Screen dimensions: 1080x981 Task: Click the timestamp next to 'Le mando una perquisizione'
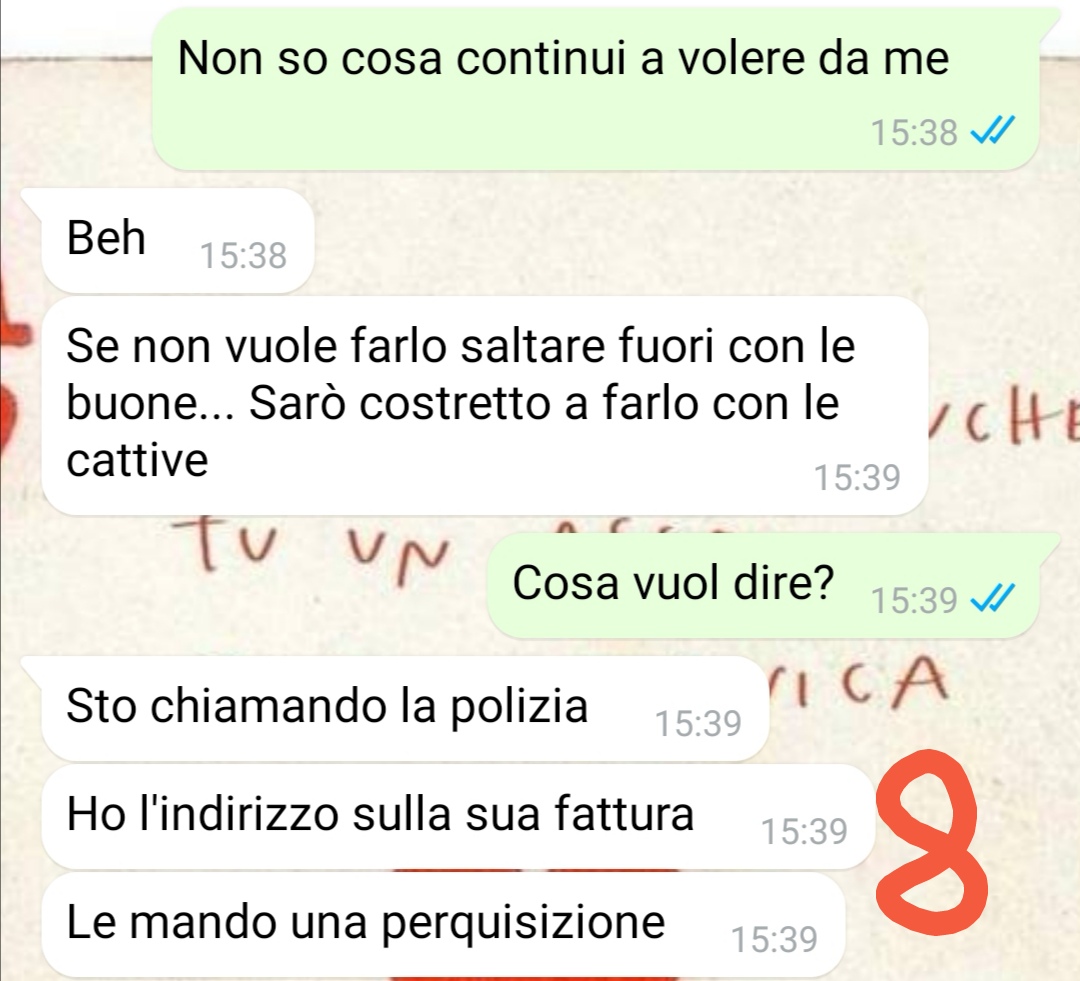click(x=774, y=940)
